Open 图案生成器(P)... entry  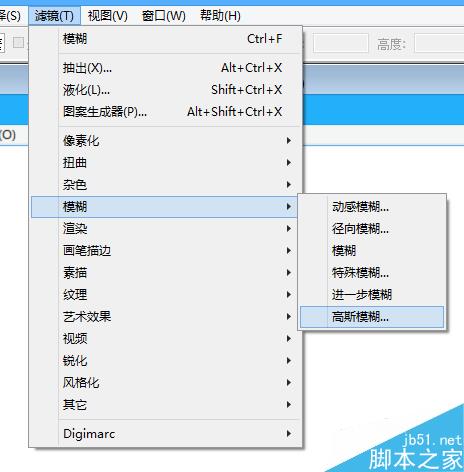click(166, 112)
